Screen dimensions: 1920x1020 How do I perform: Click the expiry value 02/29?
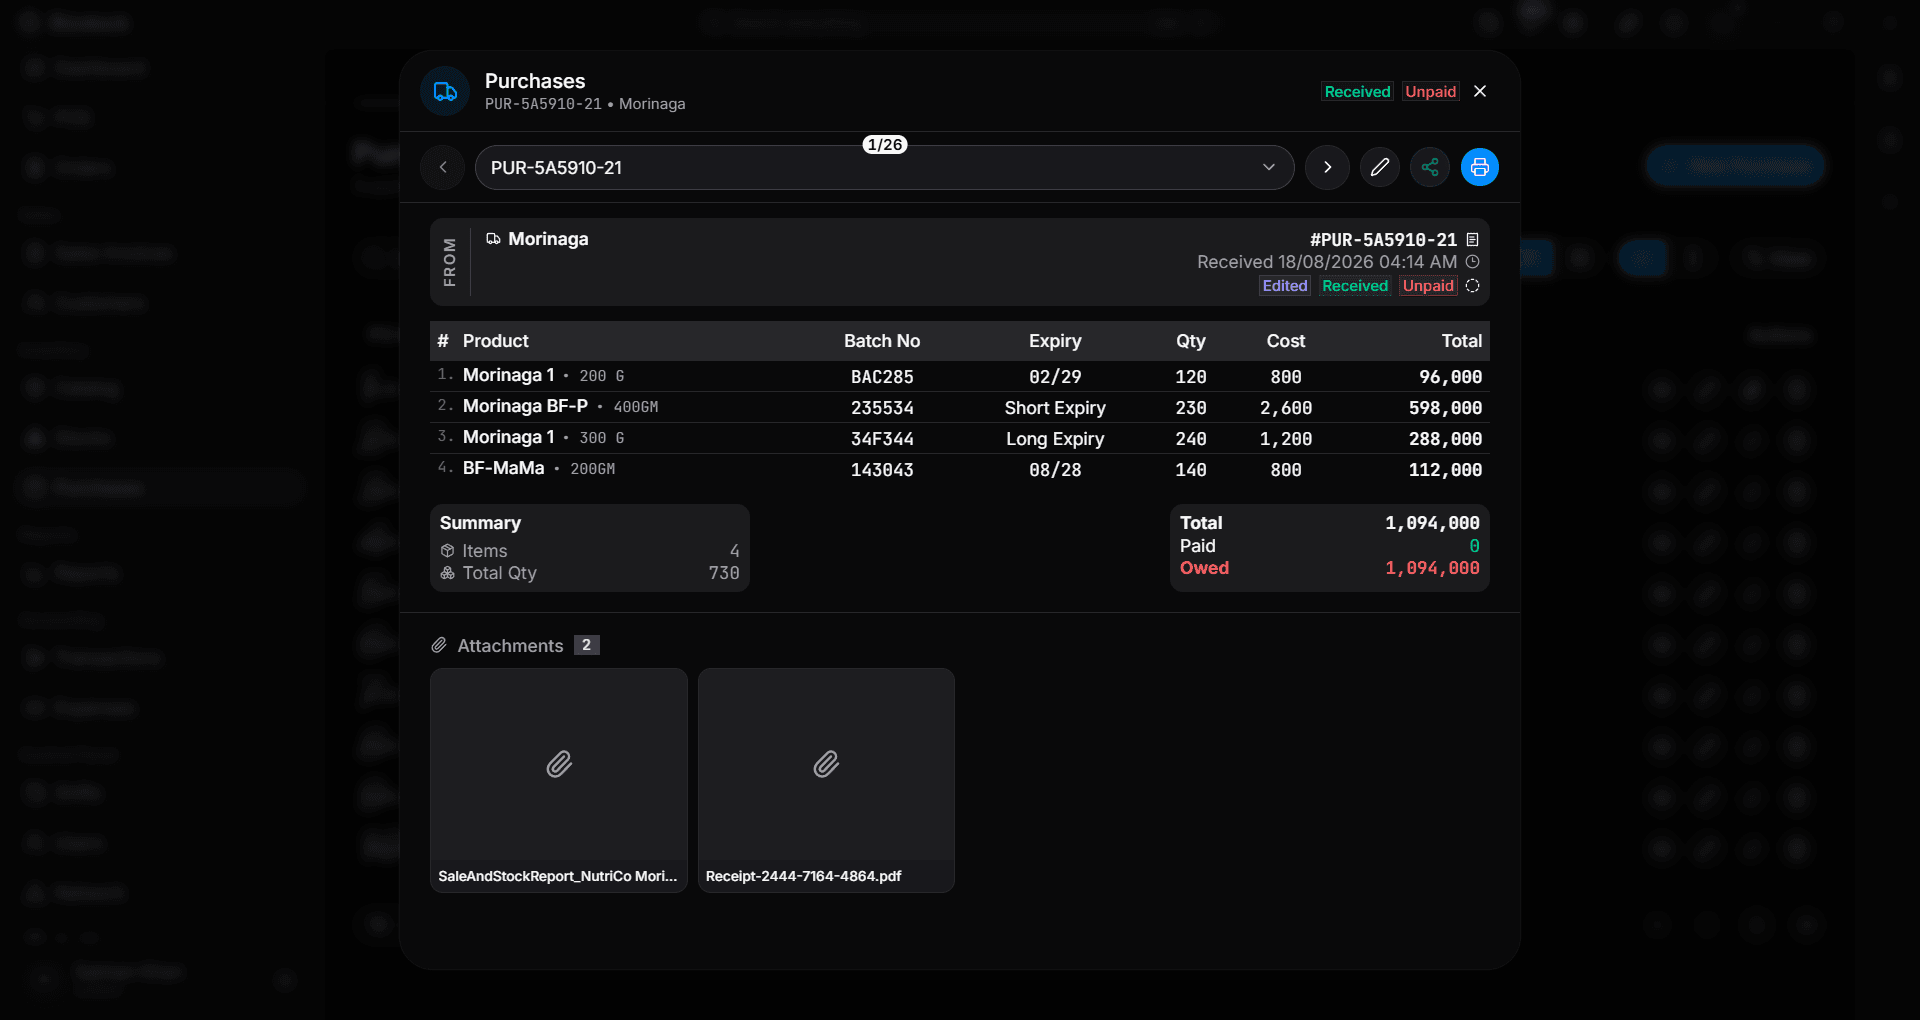[x=1055, y=377]
